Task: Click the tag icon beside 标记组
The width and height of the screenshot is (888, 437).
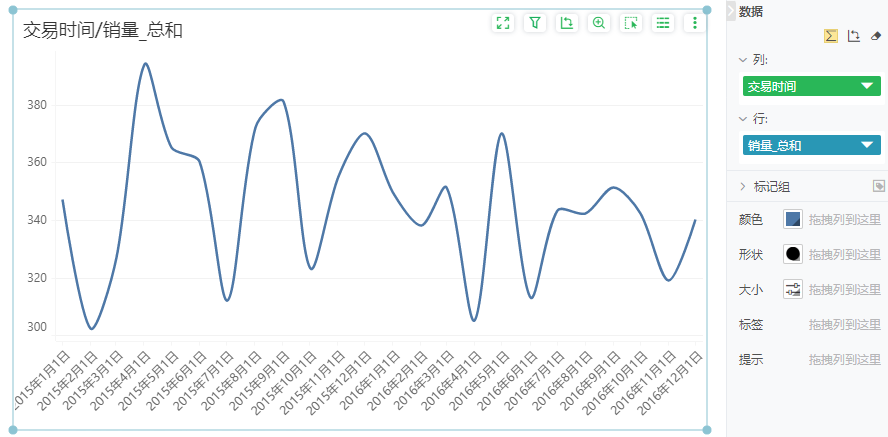Action: 878,186
